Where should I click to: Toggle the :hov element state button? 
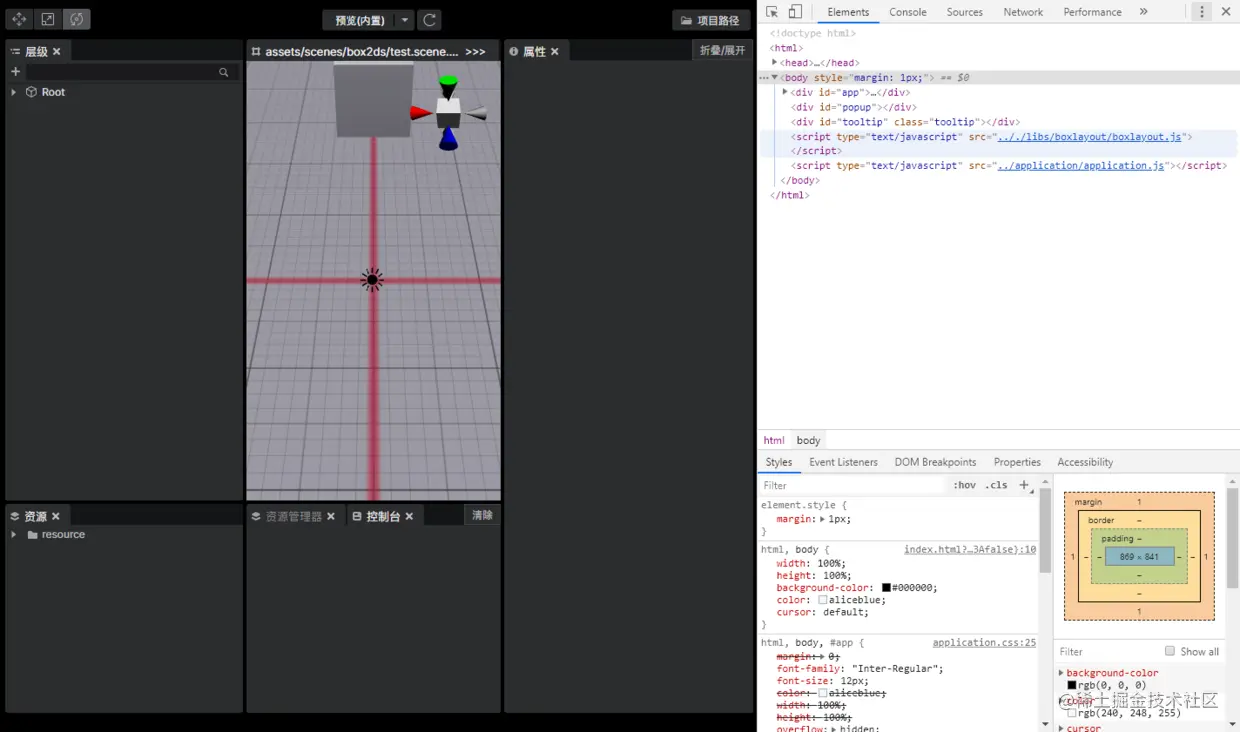tap(964, 485)
